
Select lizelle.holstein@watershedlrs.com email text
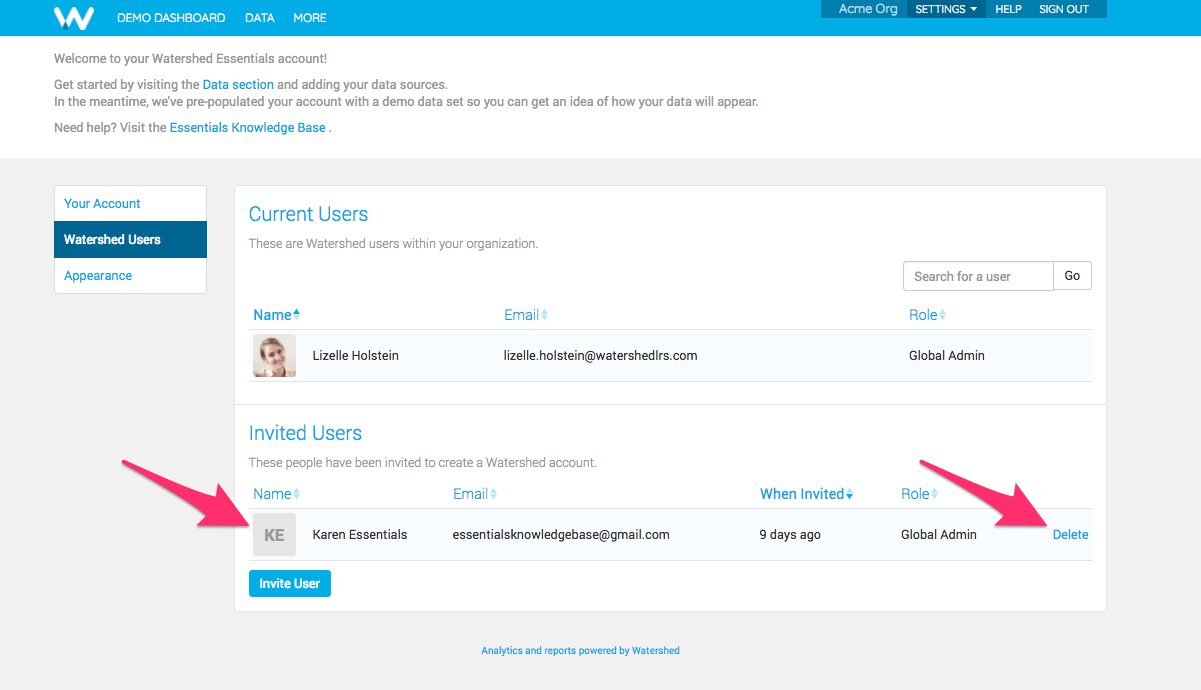[x=601, y=356]
